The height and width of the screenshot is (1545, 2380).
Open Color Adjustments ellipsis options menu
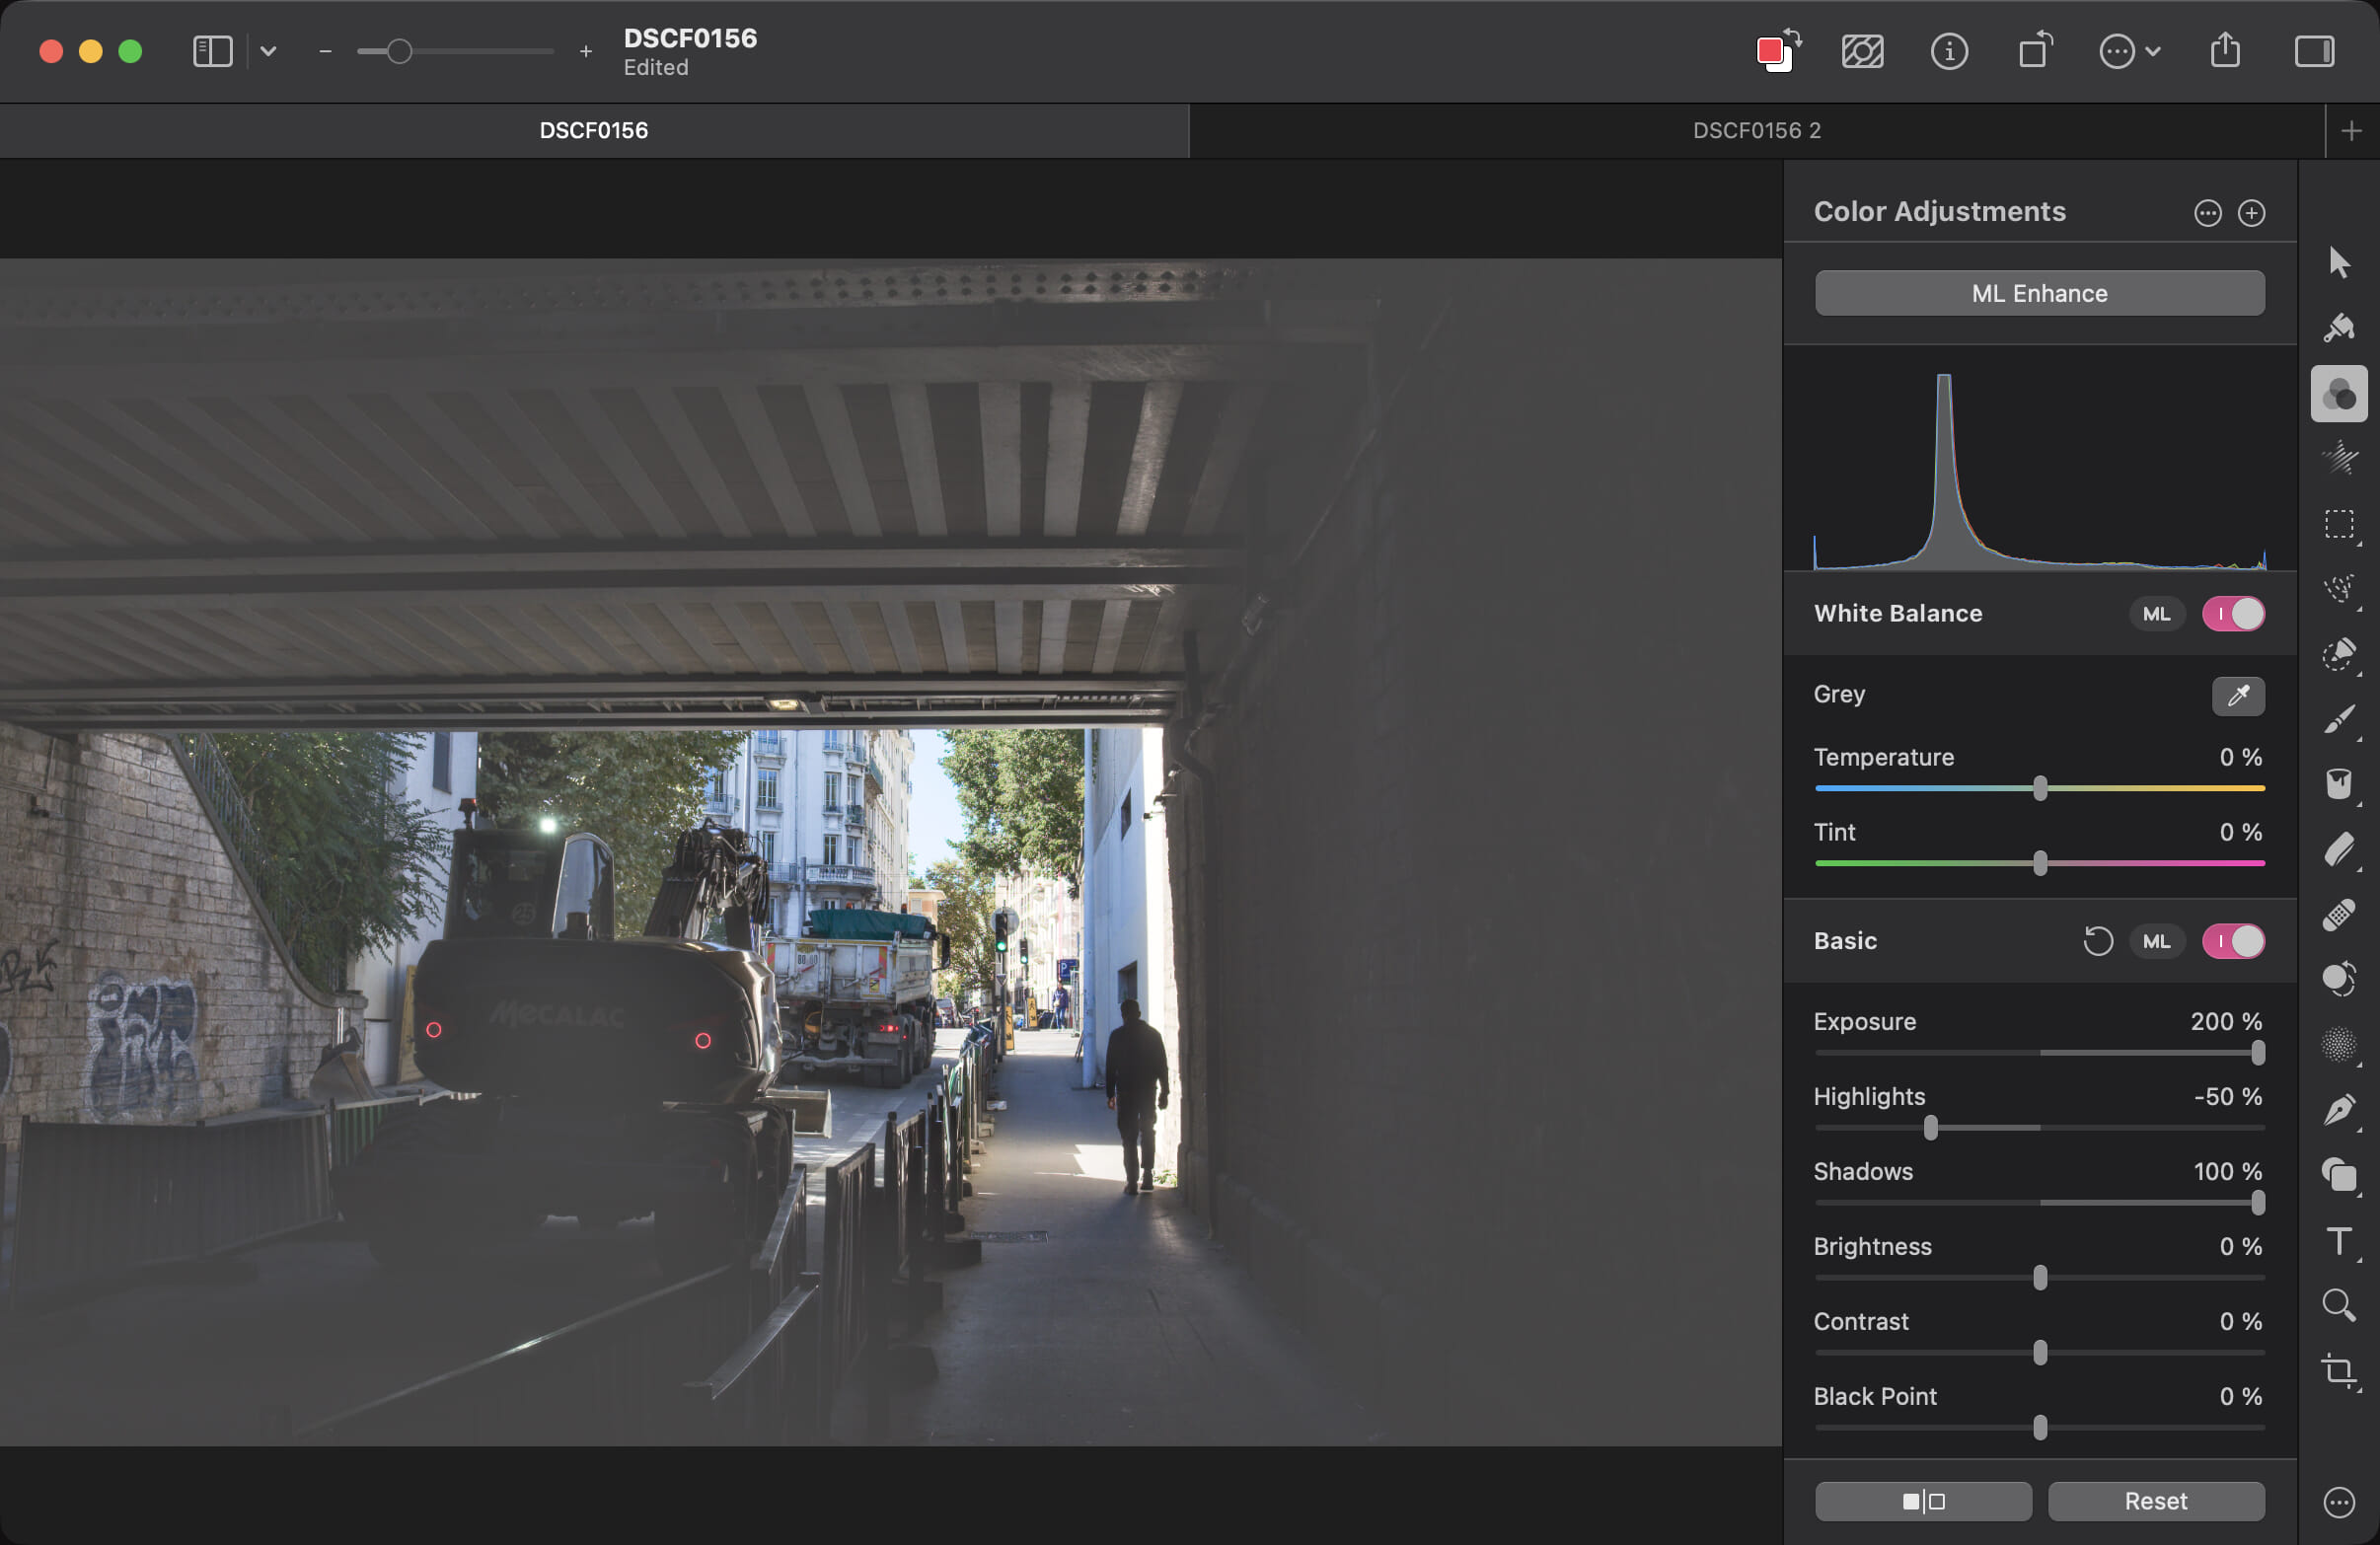[x=2207, y=213]
